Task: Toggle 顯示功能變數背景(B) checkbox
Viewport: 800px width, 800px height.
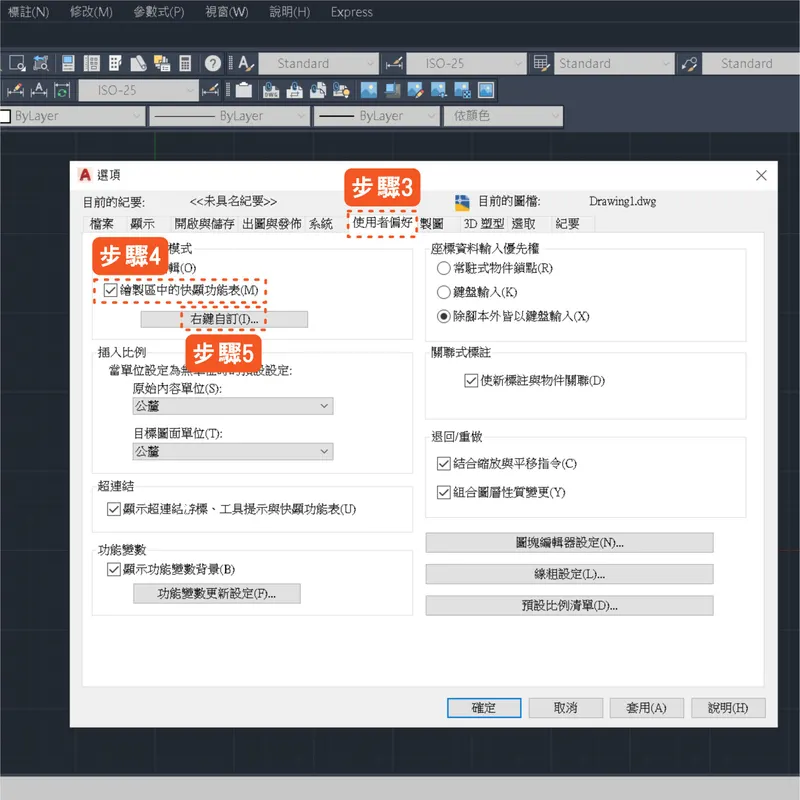Action: (x=113, y=569)
